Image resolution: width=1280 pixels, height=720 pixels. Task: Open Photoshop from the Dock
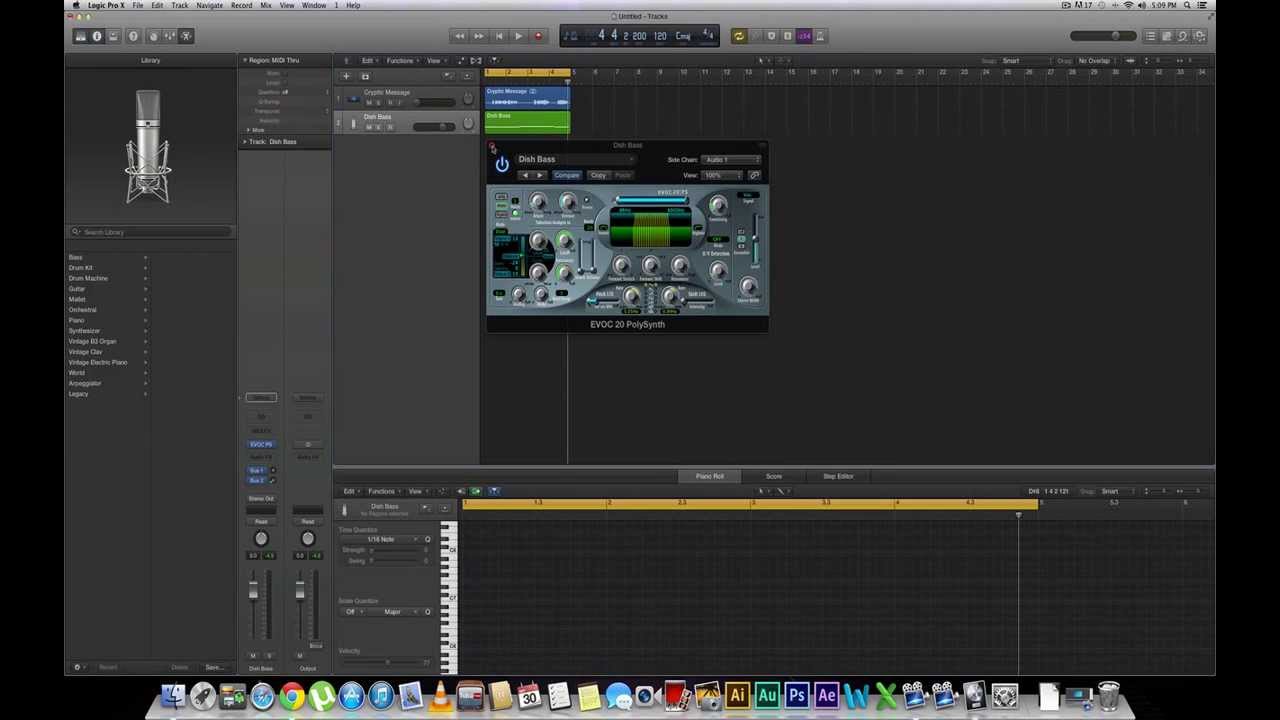tap(797, 695)
